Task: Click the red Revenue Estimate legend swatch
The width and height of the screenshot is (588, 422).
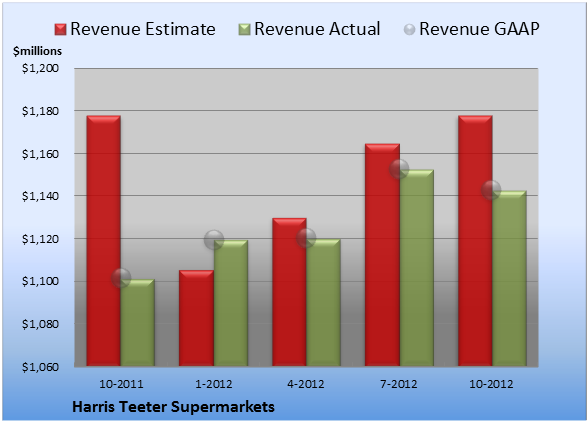Action: pos(60,30)
